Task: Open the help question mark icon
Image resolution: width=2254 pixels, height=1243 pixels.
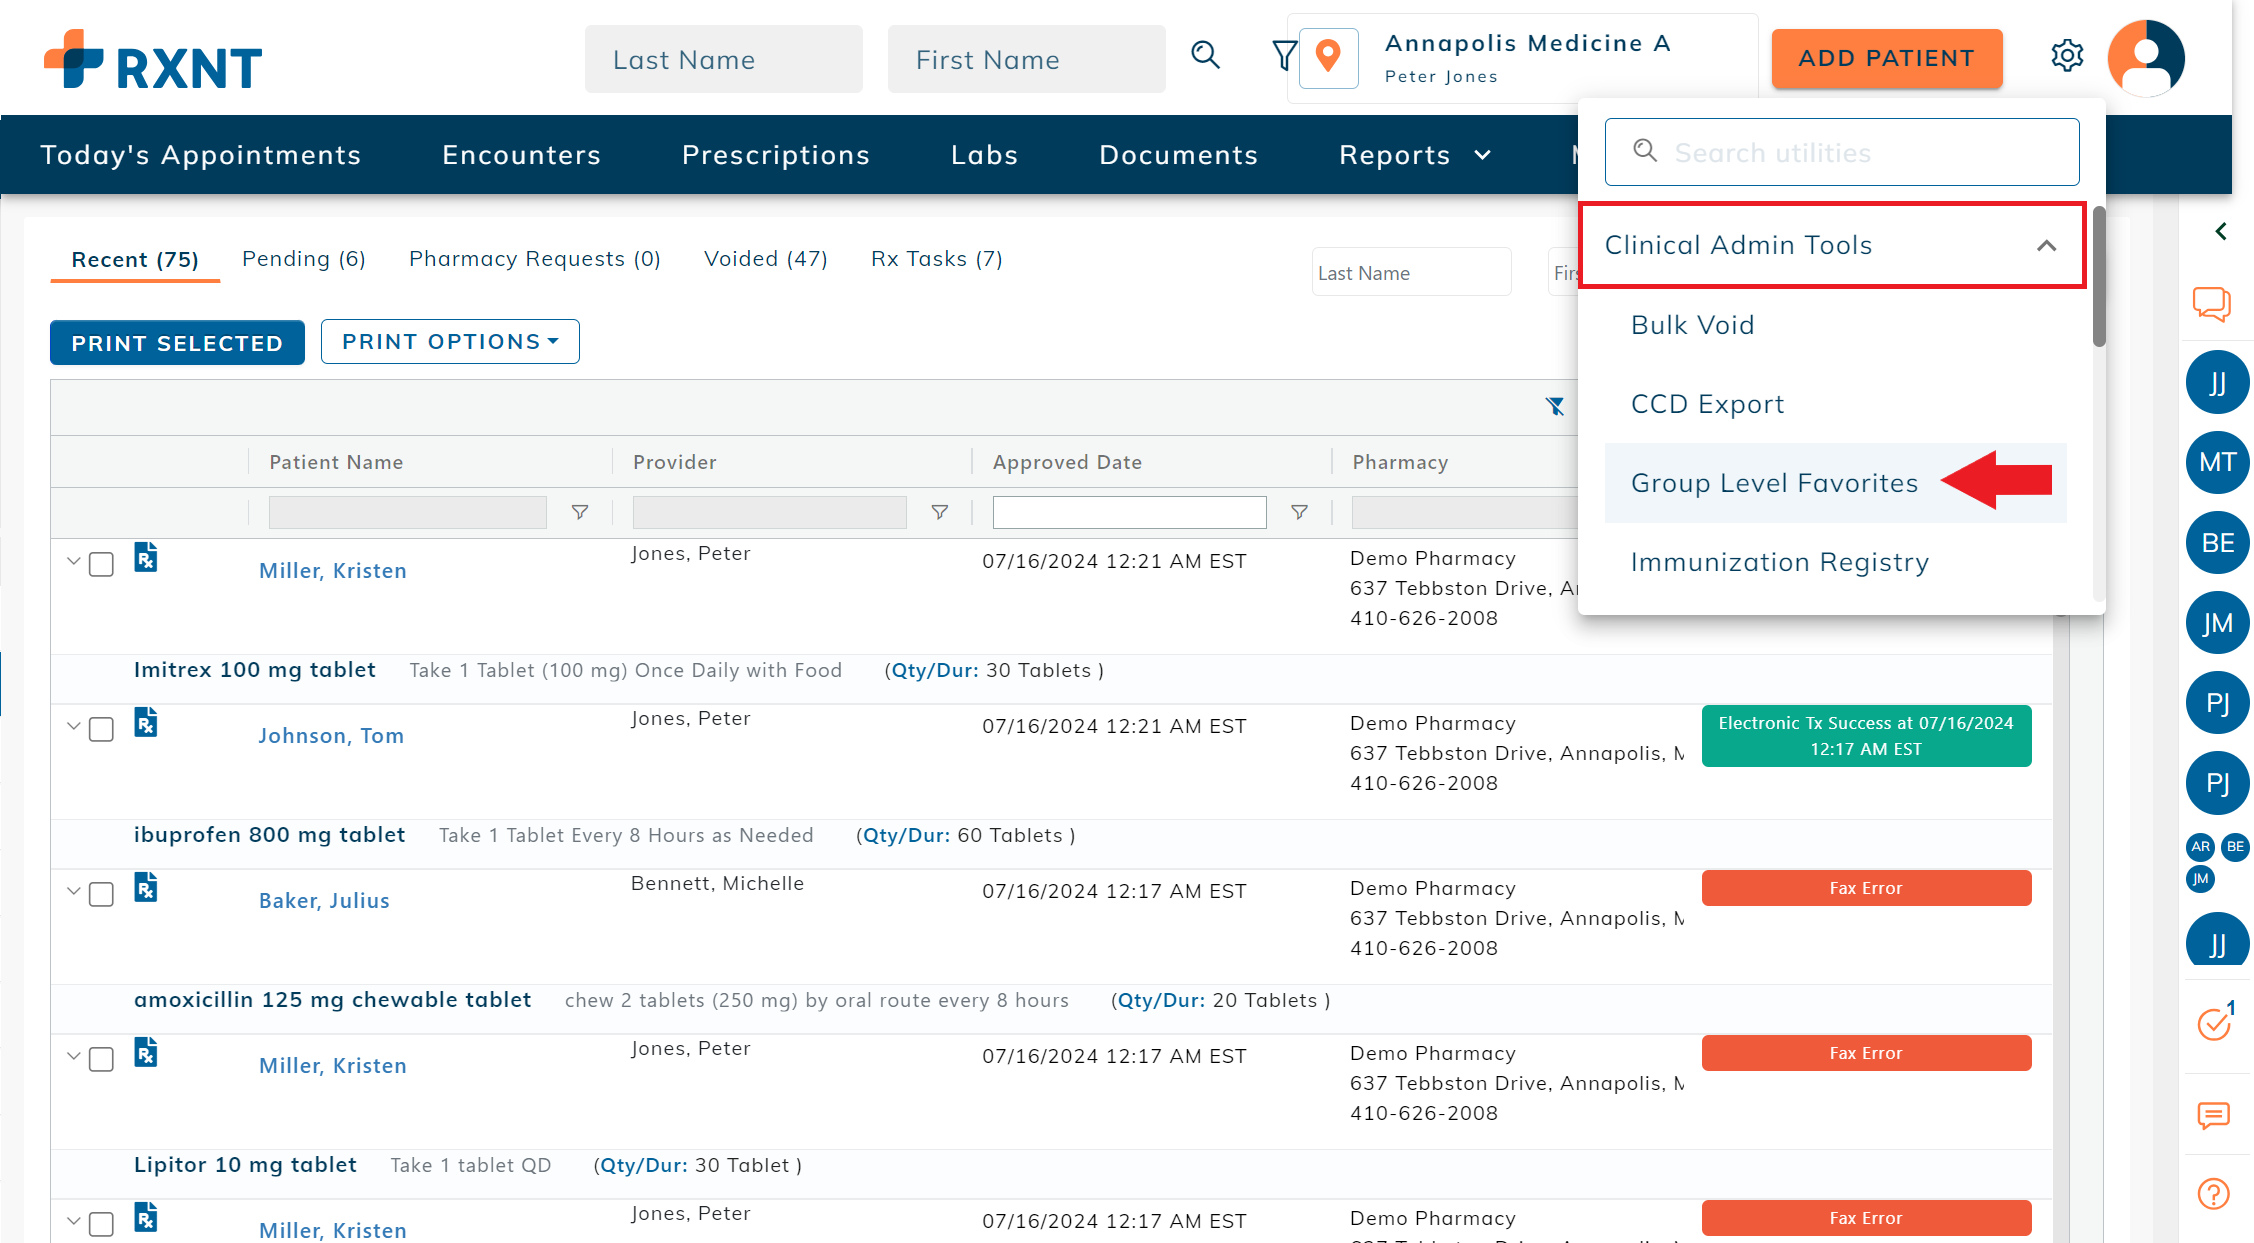Action: tap(2214, 1193)
